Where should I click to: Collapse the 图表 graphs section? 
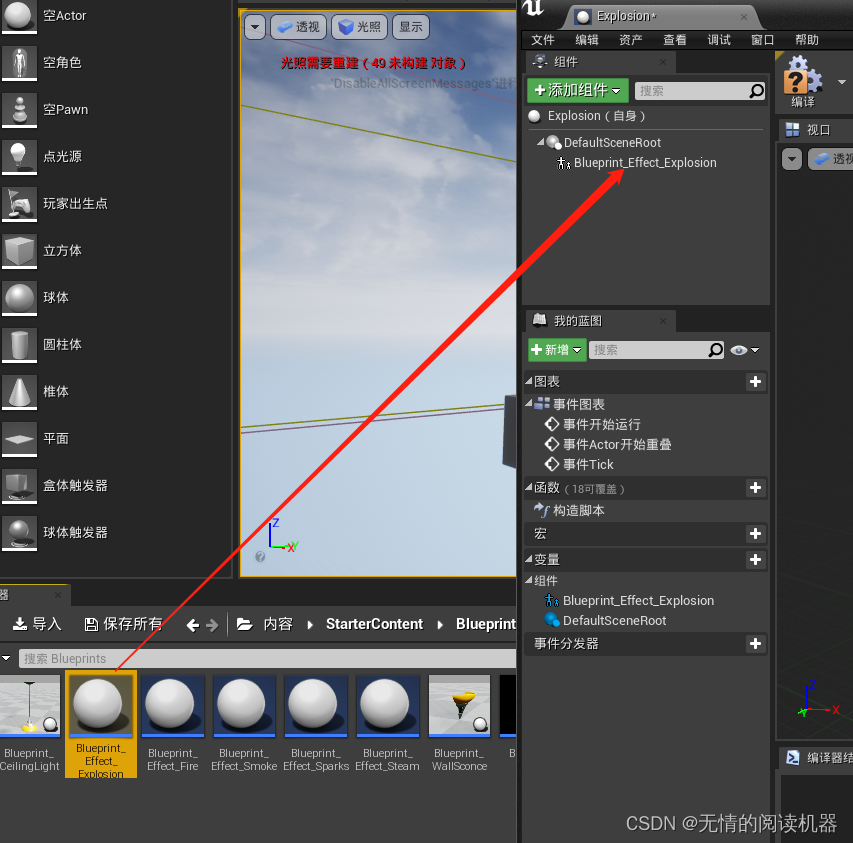point(529,381)
